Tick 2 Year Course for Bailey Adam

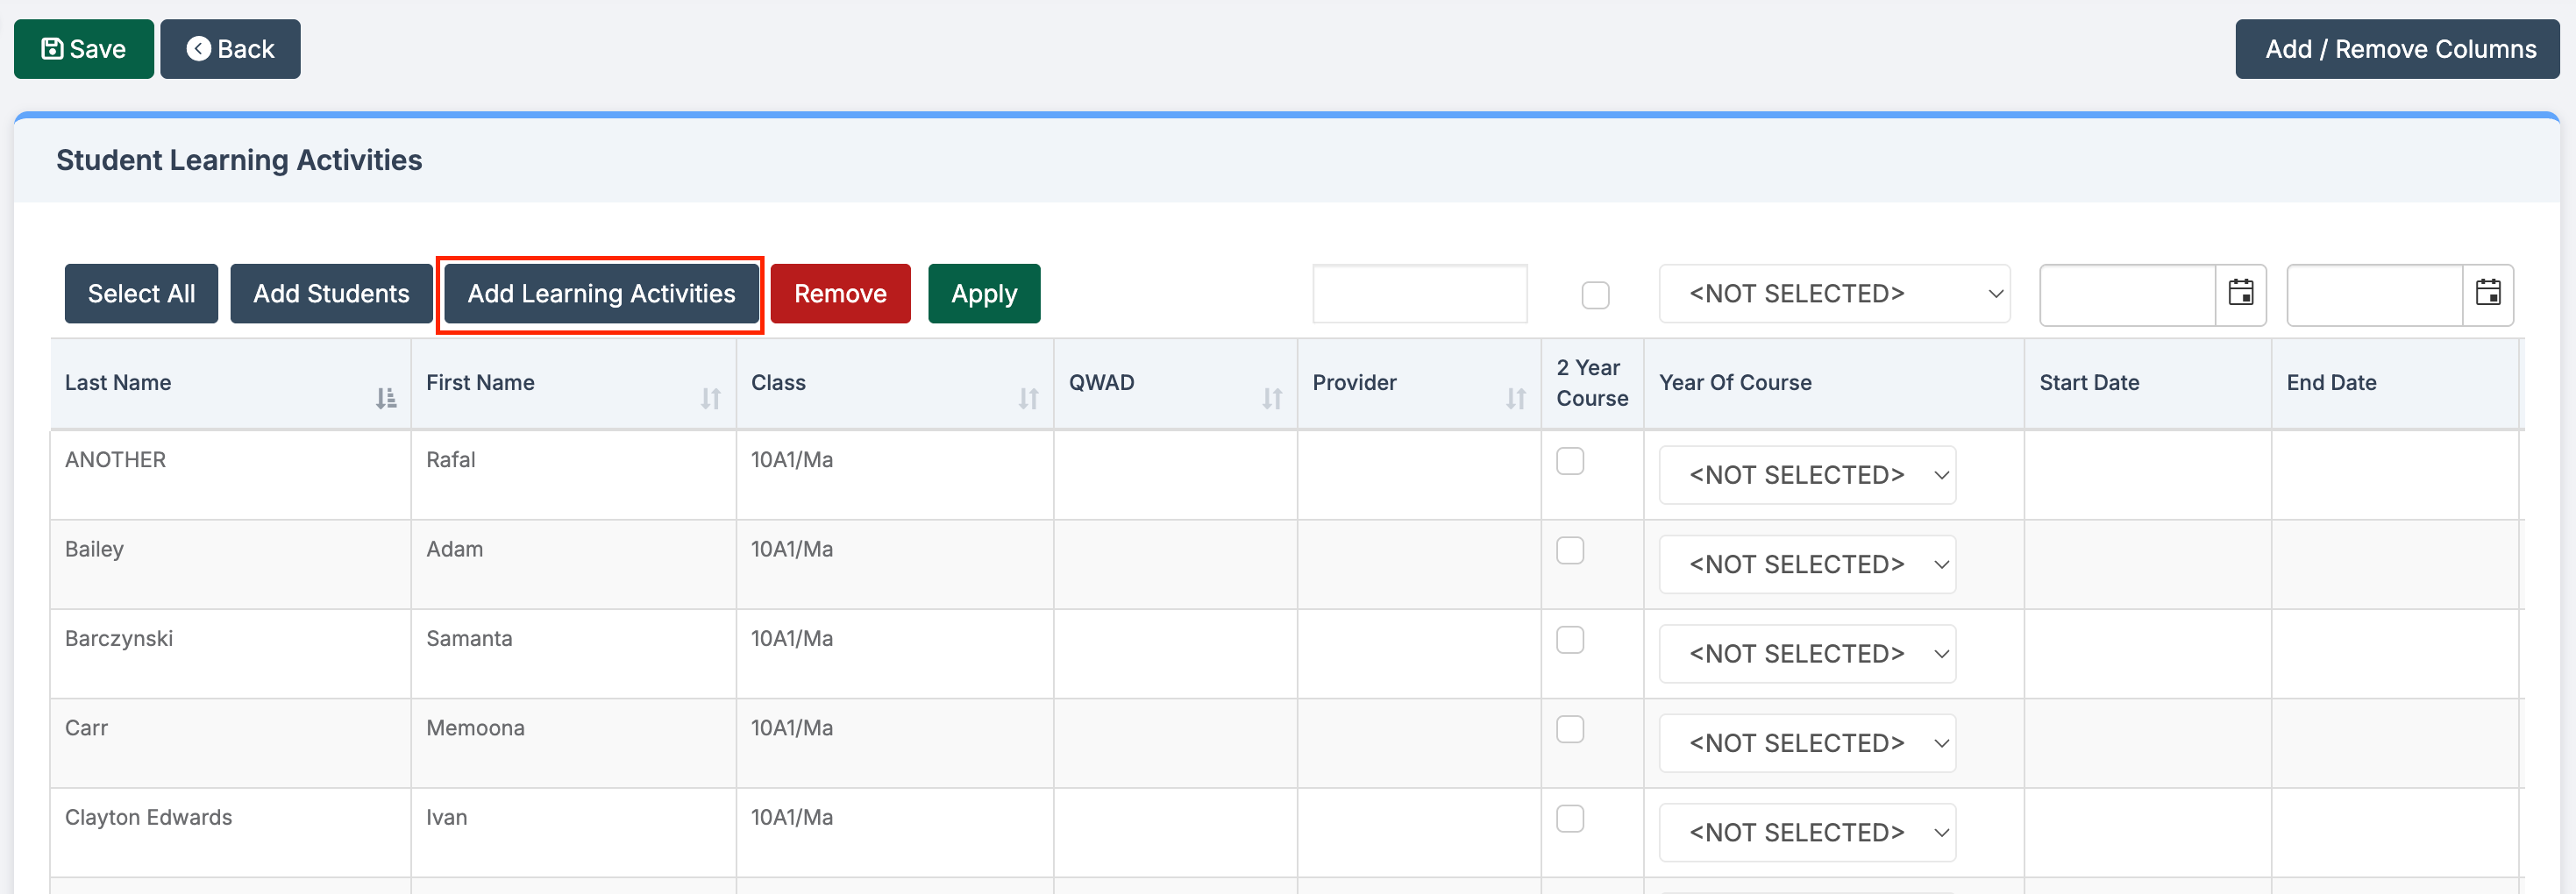pos(1570,551)
